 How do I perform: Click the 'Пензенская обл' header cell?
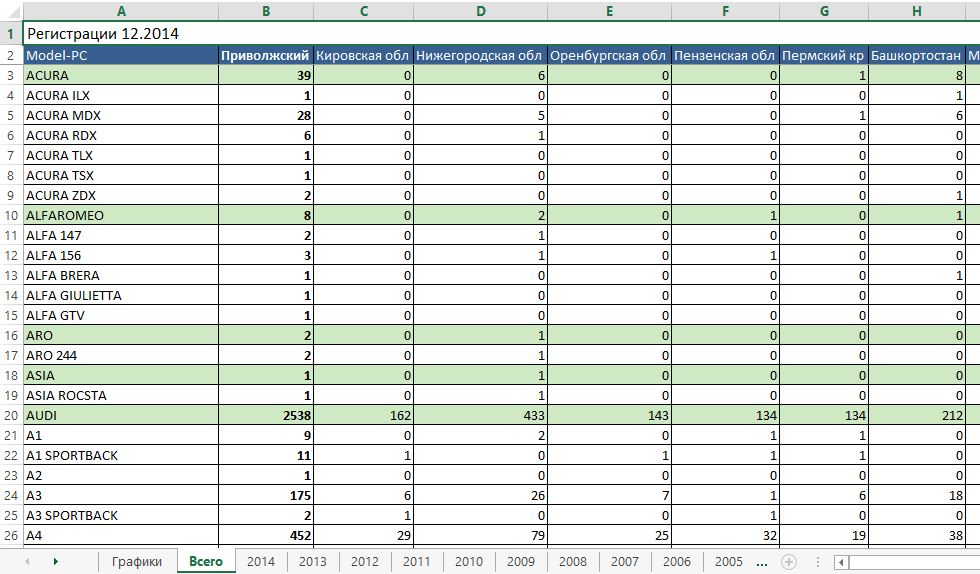click(725, 55)
